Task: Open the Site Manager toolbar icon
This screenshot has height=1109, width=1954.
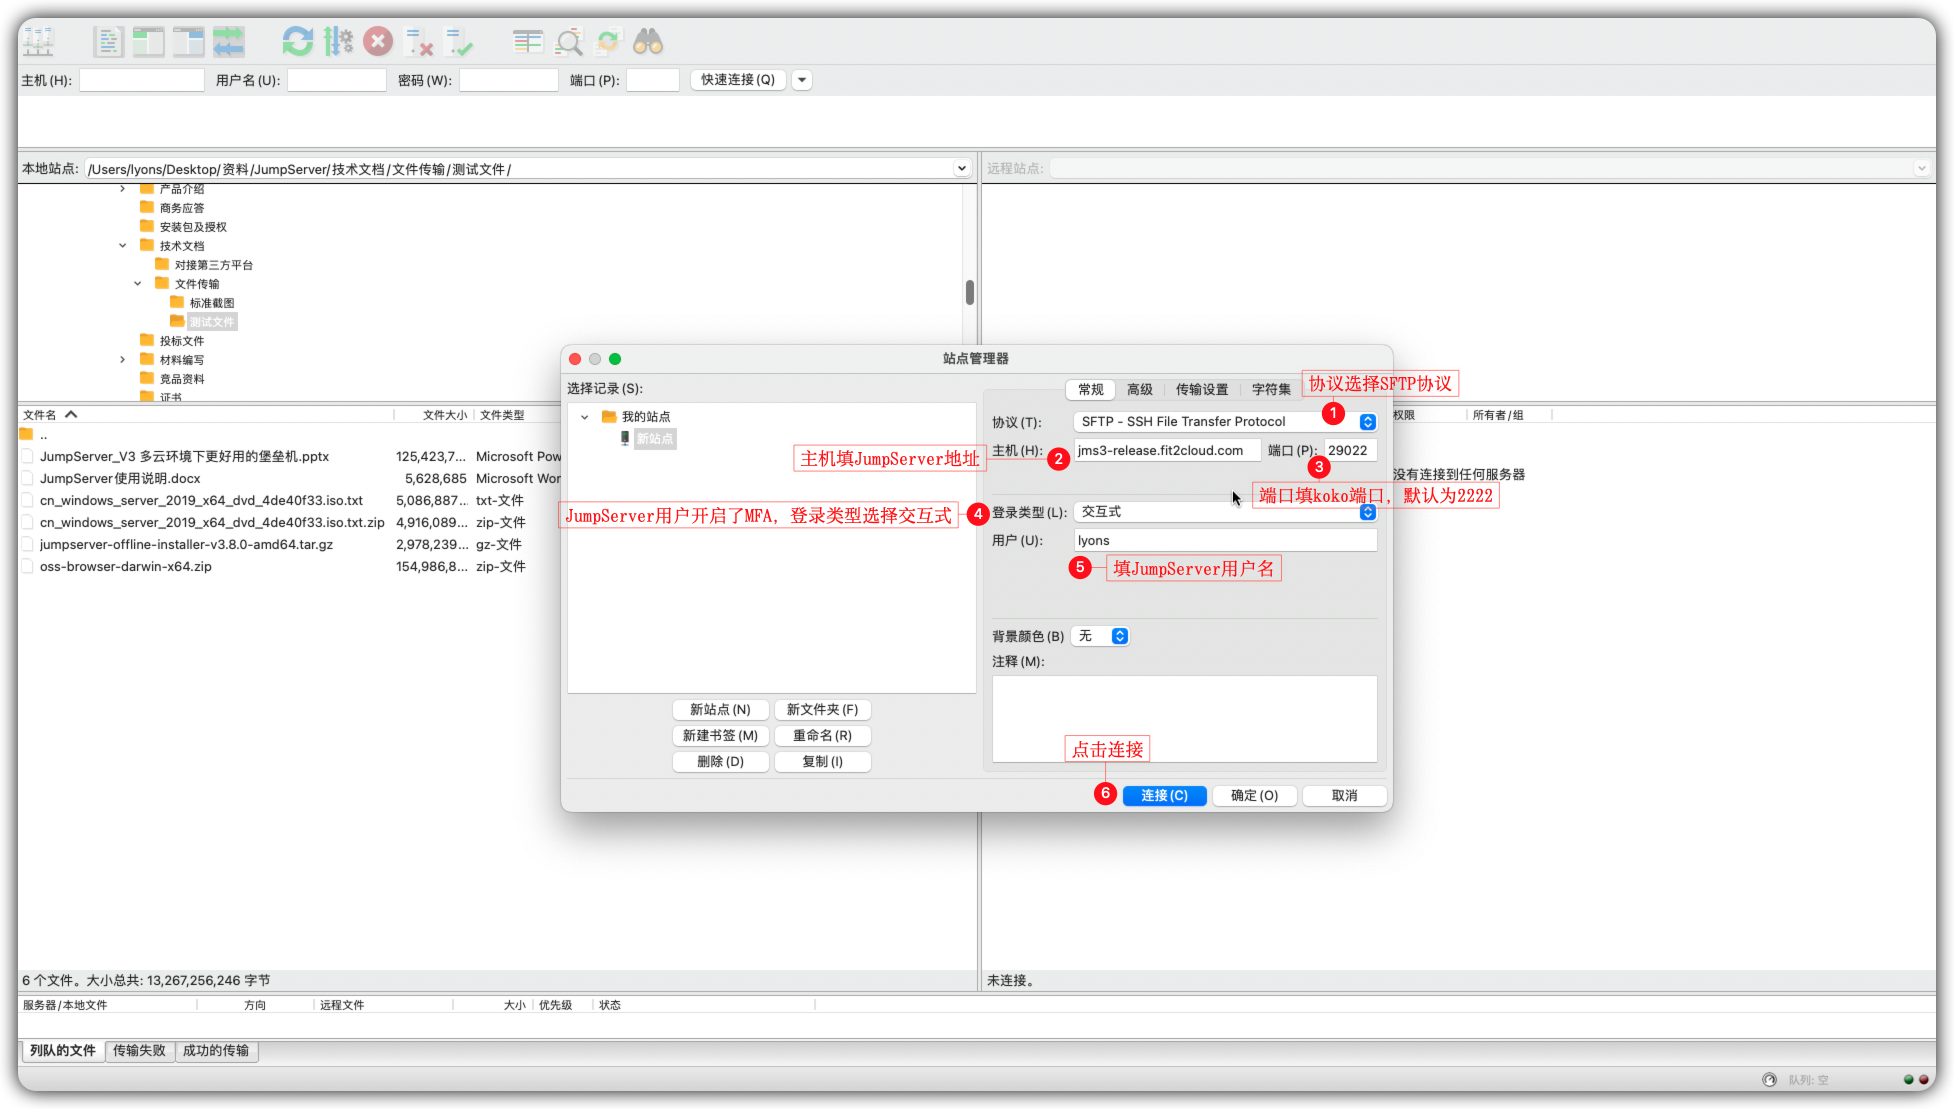Action: click(x=39, y=42)
